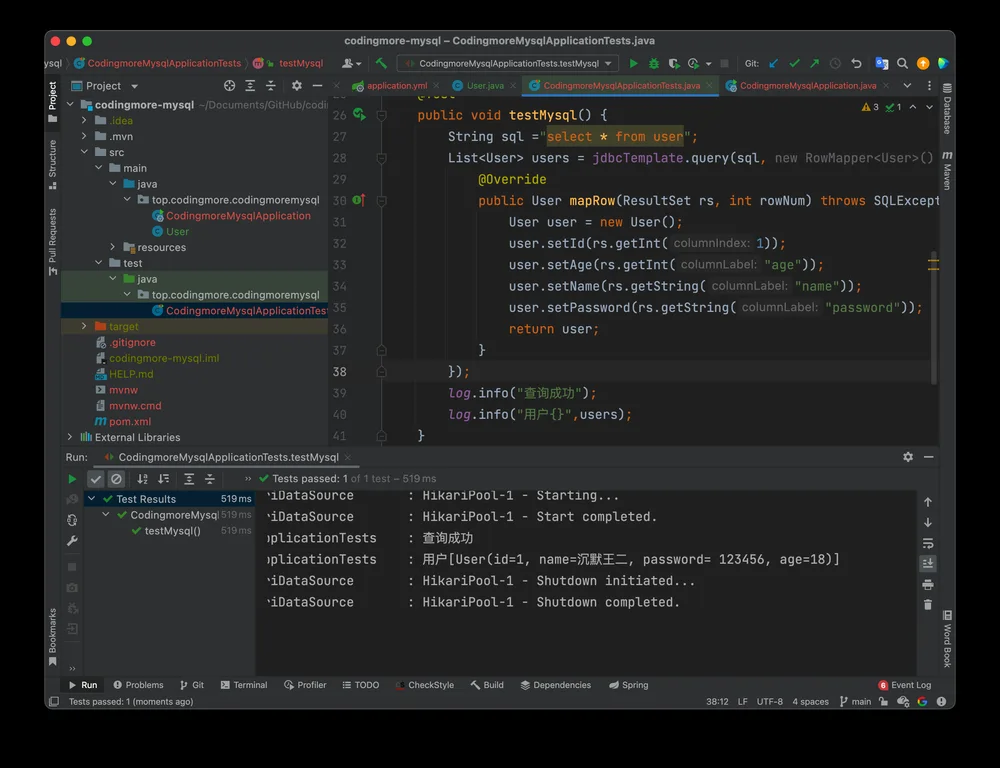This screenshot has height=768, width=1000.
Task: Click the UTF-8 encoding status entry
Action: coord(770,701)
